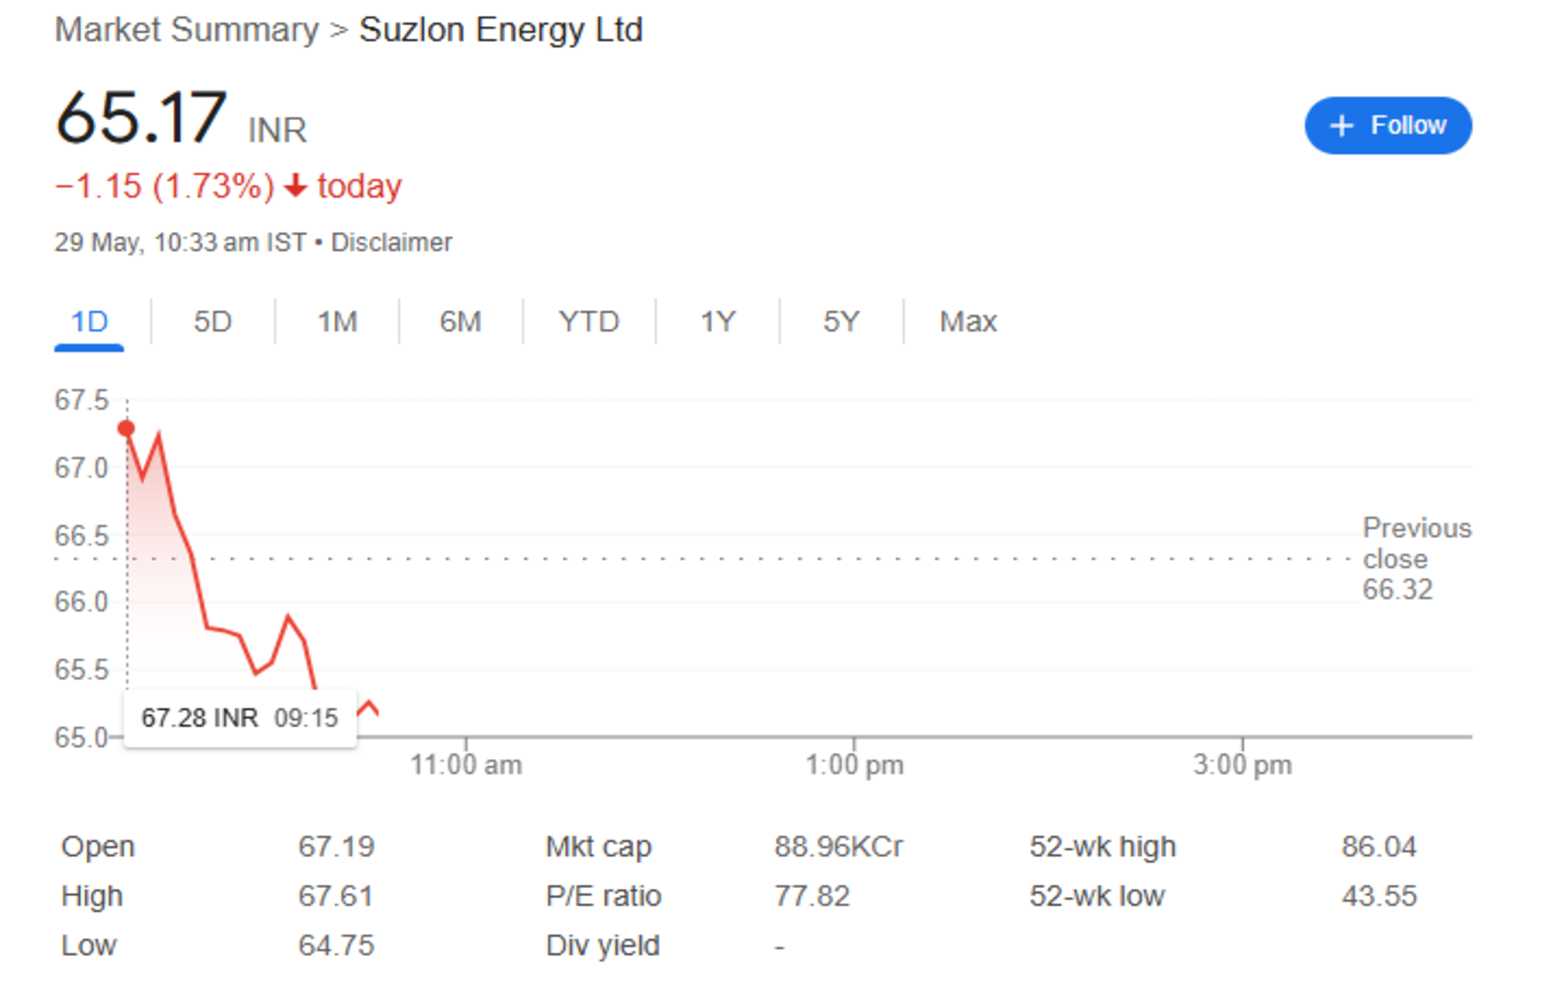Click the Mkt cap value 88.96KCr
The height and width of the screenshot is (982, 1562).
(x=838, y=846)
